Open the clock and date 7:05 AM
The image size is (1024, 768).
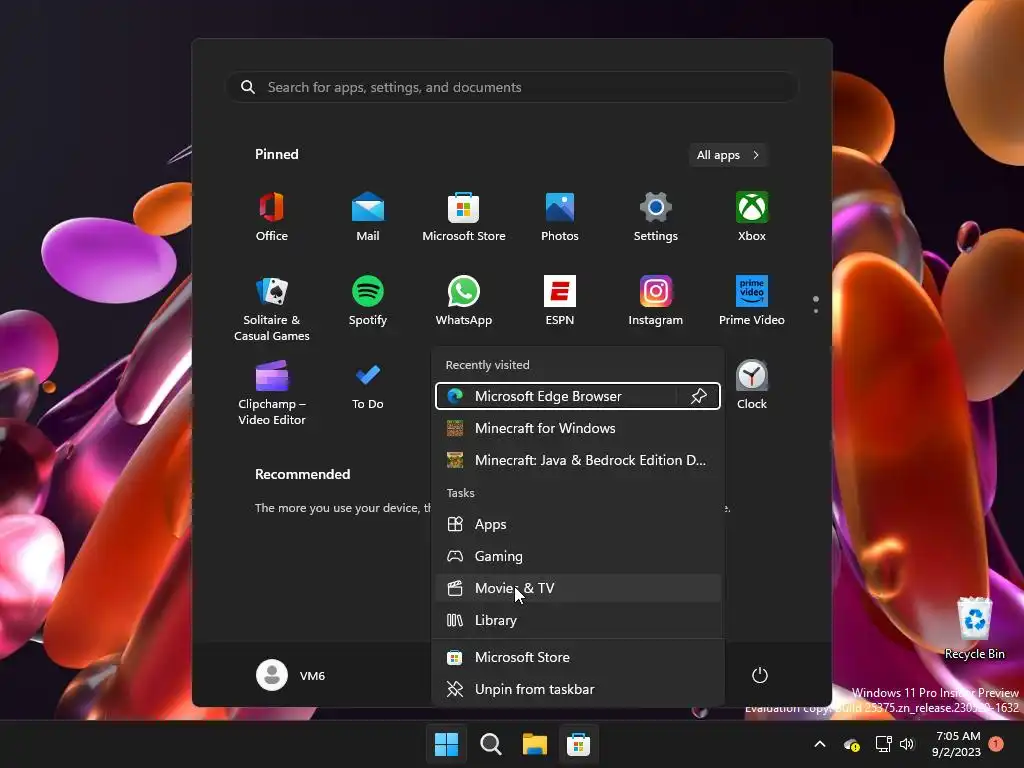[957, 744]
